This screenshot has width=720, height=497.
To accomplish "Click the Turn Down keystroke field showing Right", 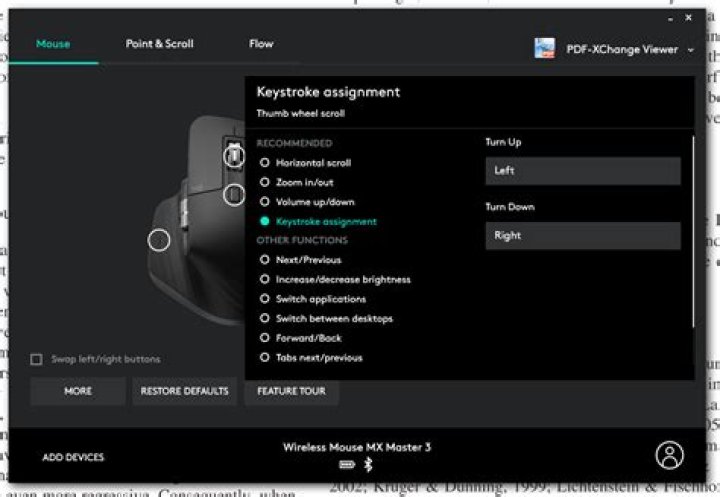I will click(x=583, y=236).
